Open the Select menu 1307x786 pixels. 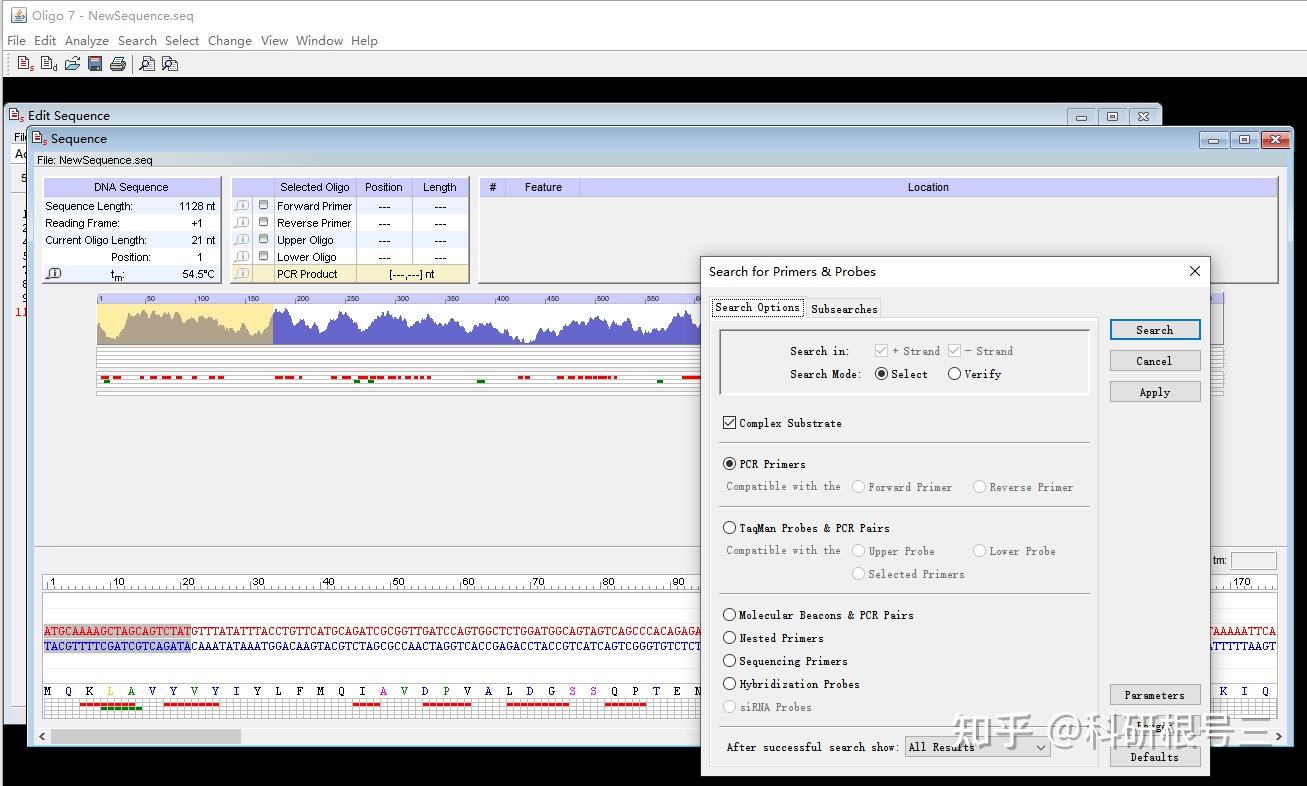tap(182, 41)
